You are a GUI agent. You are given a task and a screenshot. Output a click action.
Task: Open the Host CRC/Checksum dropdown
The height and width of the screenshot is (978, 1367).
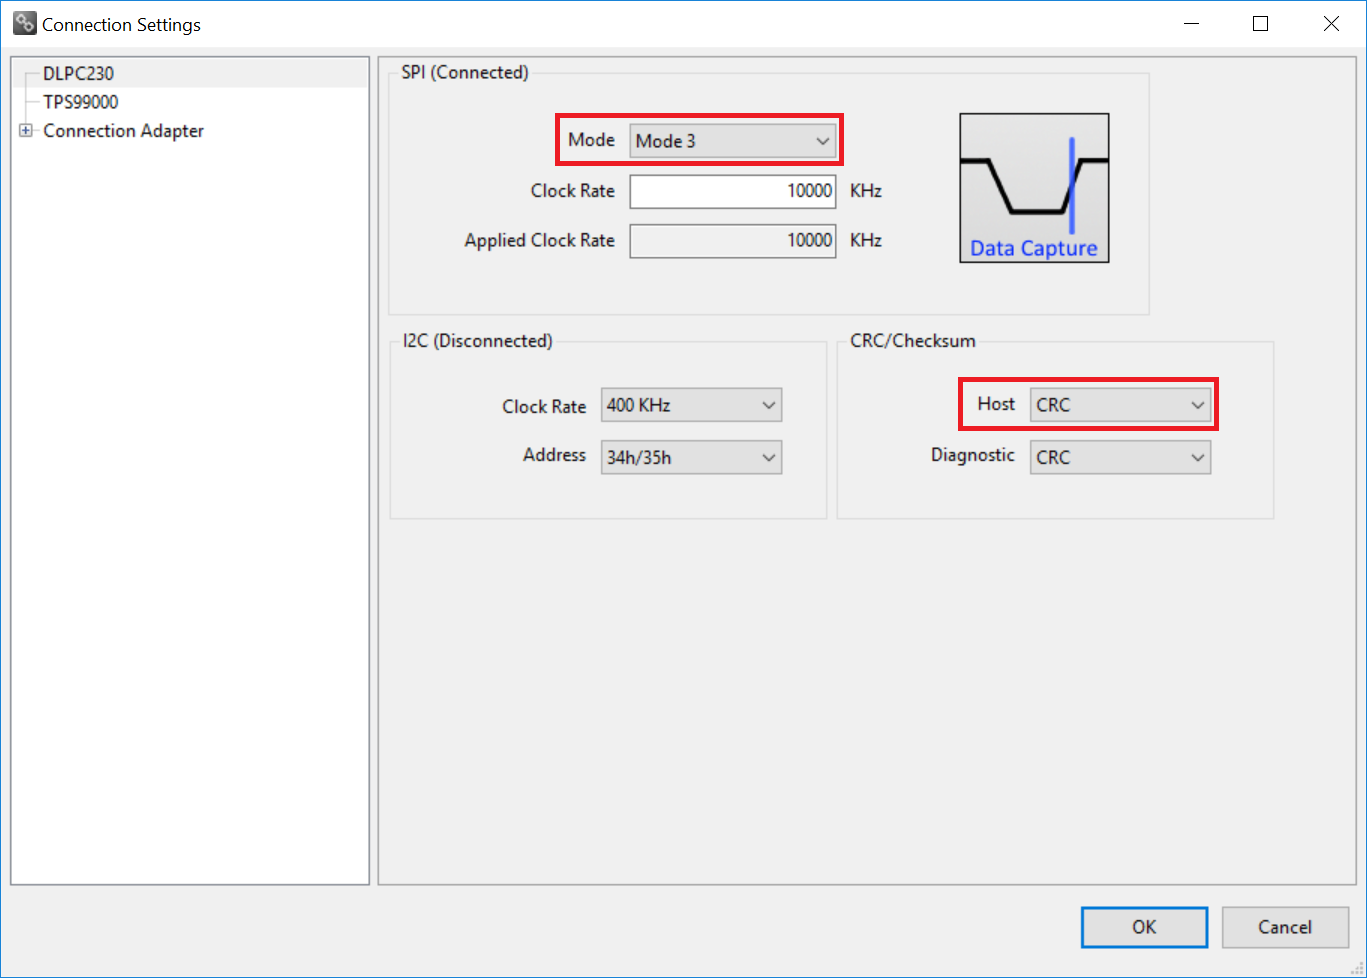pyautogui.click(x=1120, y=405)
